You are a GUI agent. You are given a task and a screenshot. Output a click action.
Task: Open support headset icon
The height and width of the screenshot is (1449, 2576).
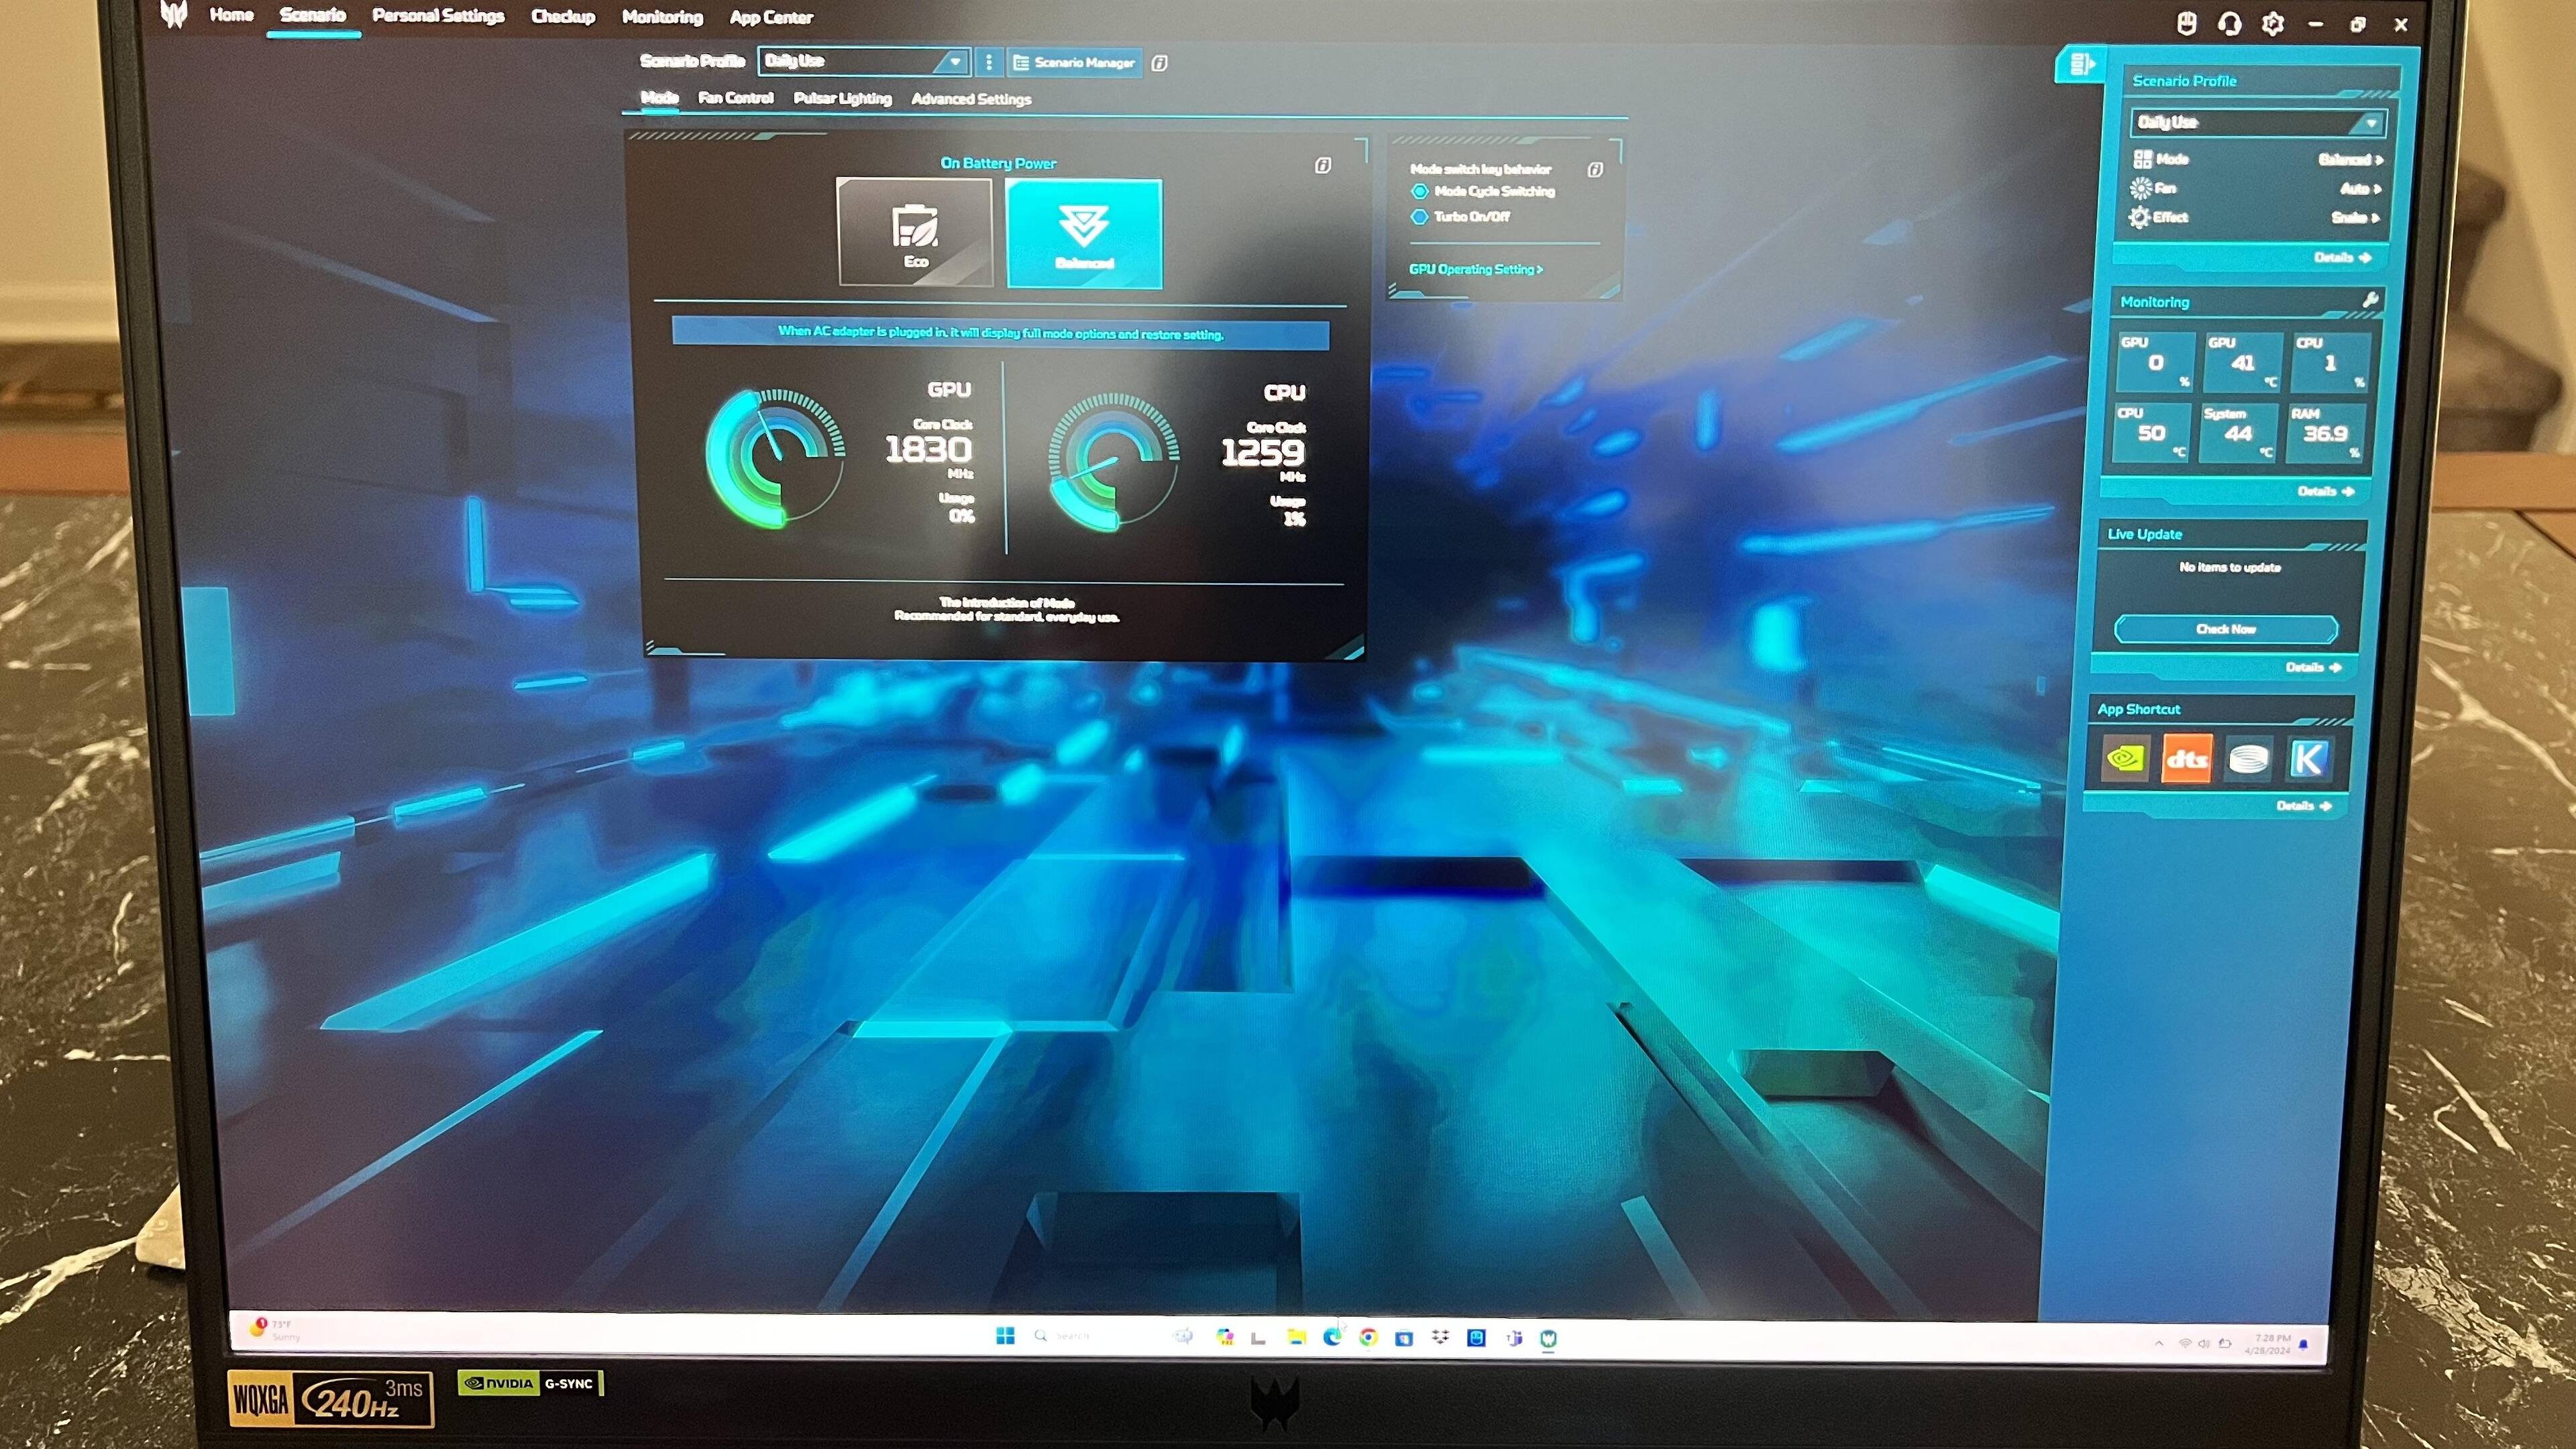point(2229,24)
